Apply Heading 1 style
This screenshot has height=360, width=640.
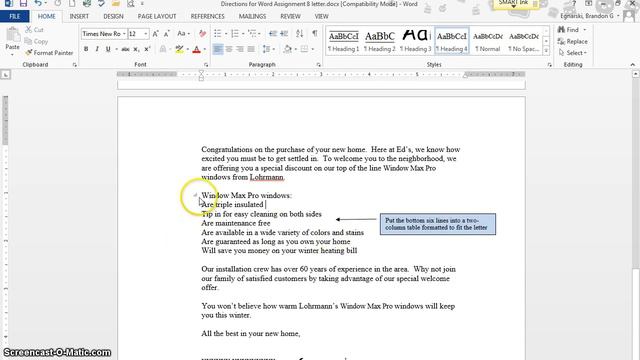343,41
